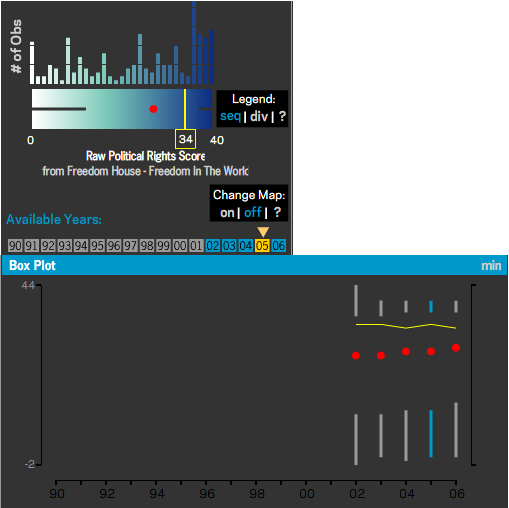Click the red dot for year 06
This screenshot has width=509, height=508.
(456, 348)
